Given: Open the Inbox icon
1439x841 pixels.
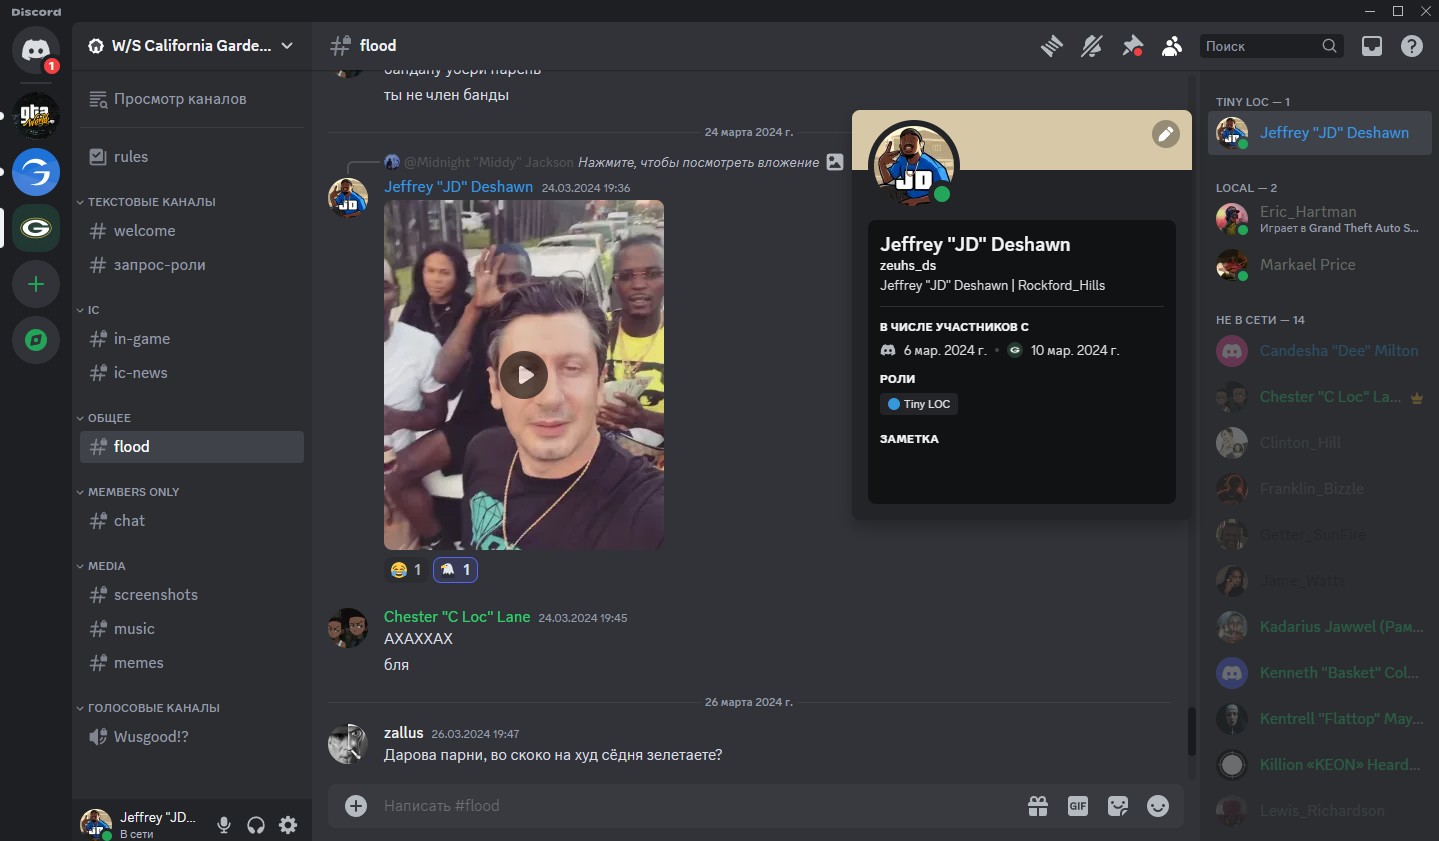Looking at the screenshot, I should 1372,46.
